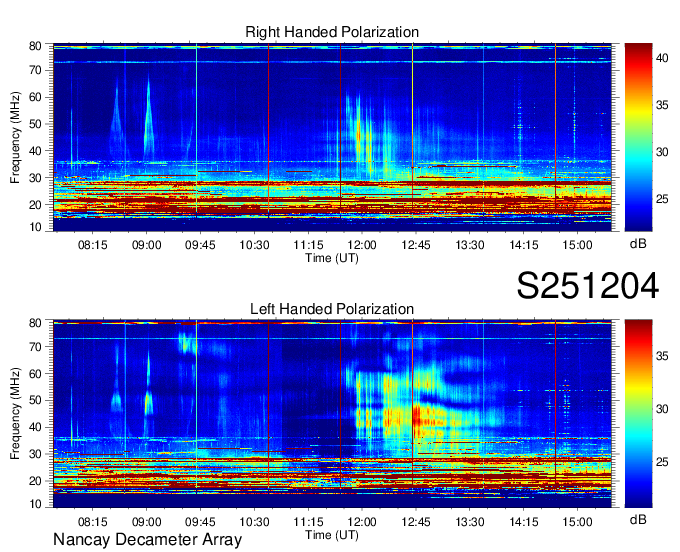Click the 10:30 time tick on the left-handed plot
The image size is (680, 552).
click(x=254, y=521)
